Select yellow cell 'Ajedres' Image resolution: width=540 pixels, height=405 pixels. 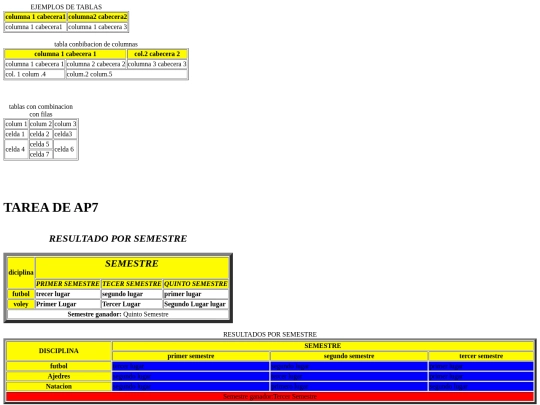(x=59, y=376)
